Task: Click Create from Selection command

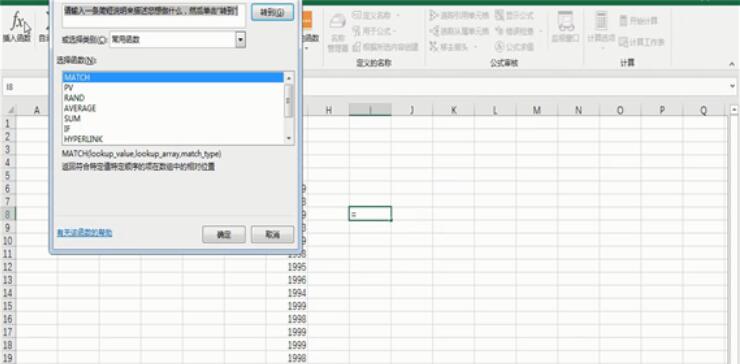Action: click(385, 47)
